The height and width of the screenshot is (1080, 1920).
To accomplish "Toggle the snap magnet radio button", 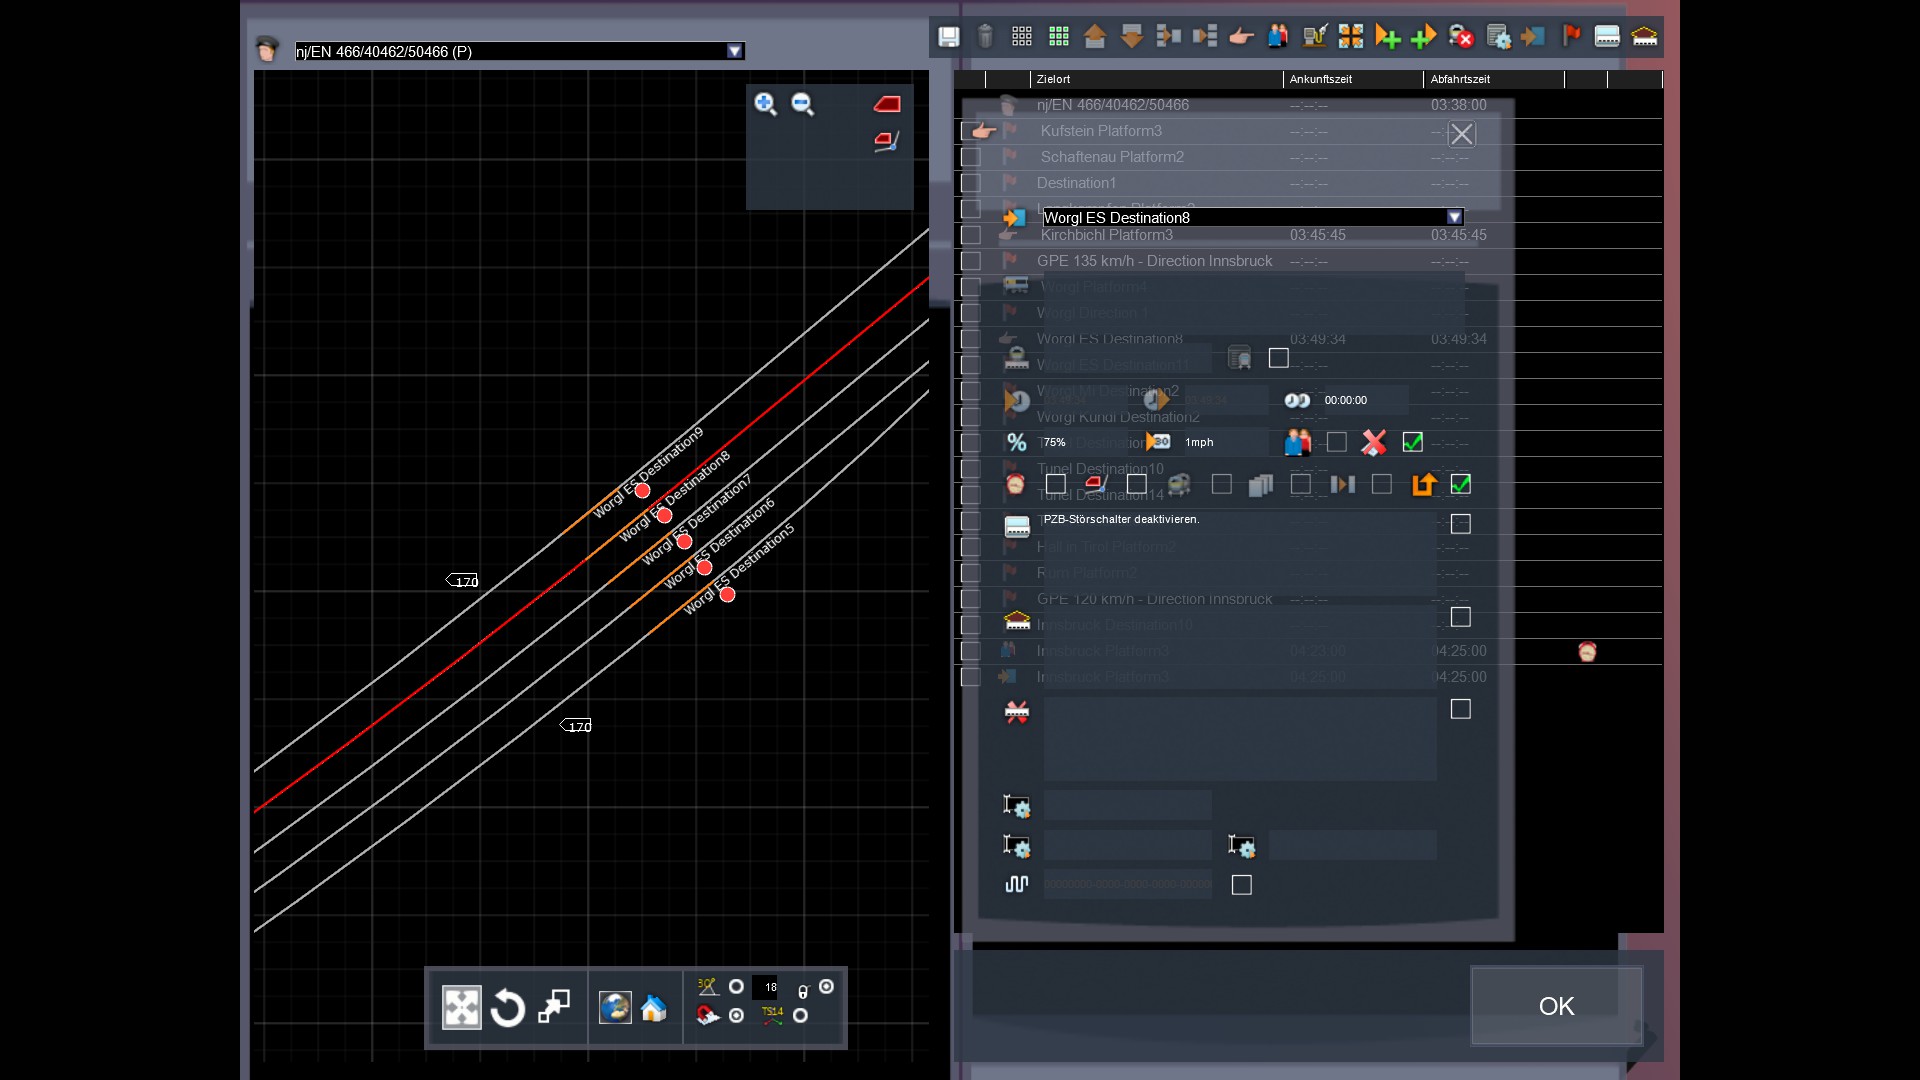I will [736, 1015].
